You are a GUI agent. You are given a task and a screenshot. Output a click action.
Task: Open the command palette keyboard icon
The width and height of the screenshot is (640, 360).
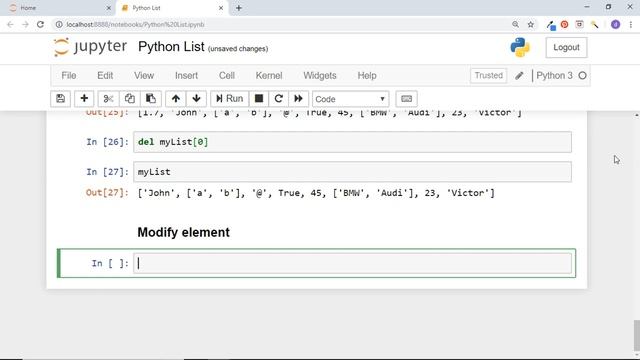(407, 99)
